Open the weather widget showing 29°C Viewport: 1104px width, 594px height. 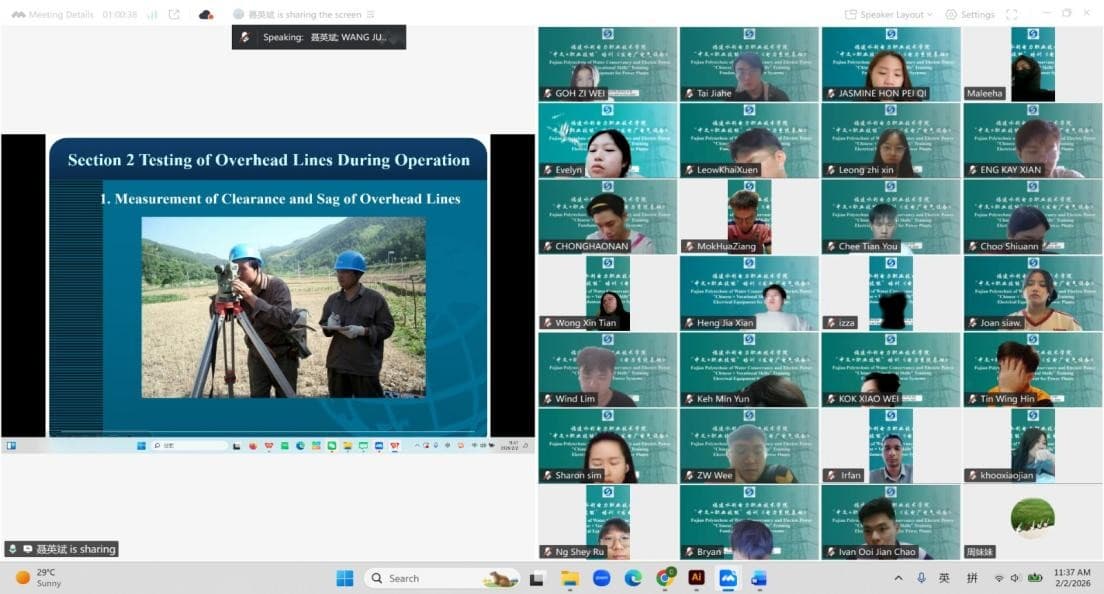coord(39,578)
